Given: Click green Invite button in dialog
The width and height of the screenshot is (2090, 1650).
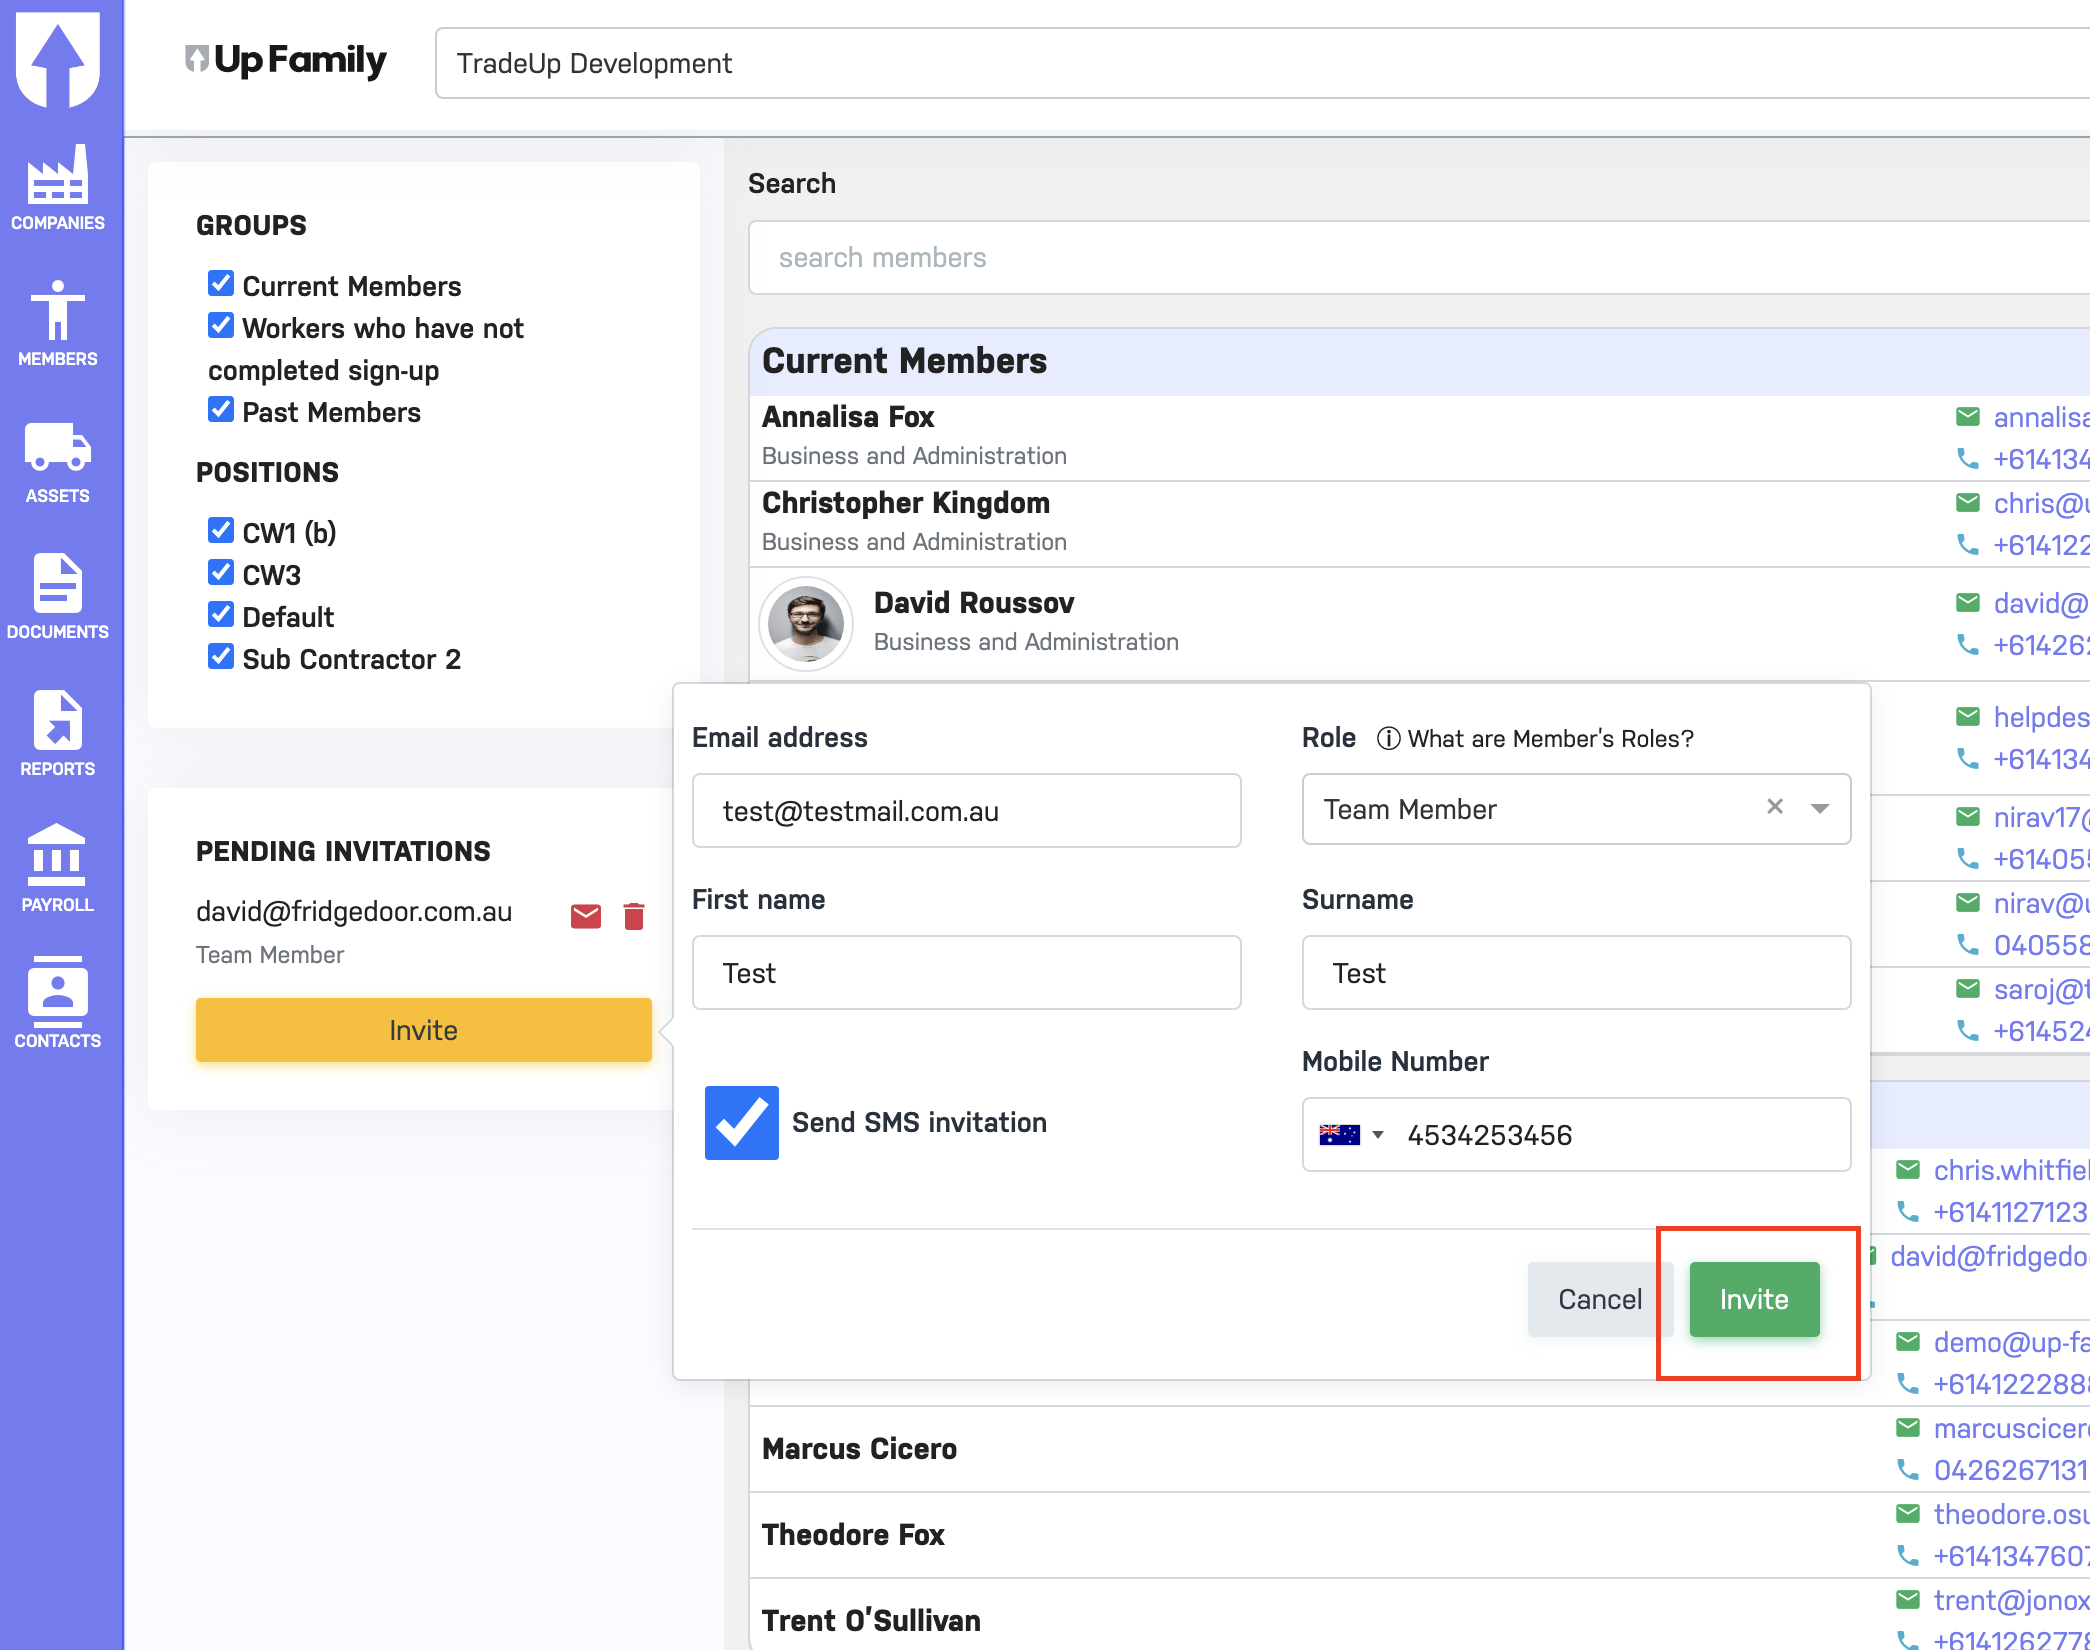Looking at the screenshot, I should click(1754, 1299).
